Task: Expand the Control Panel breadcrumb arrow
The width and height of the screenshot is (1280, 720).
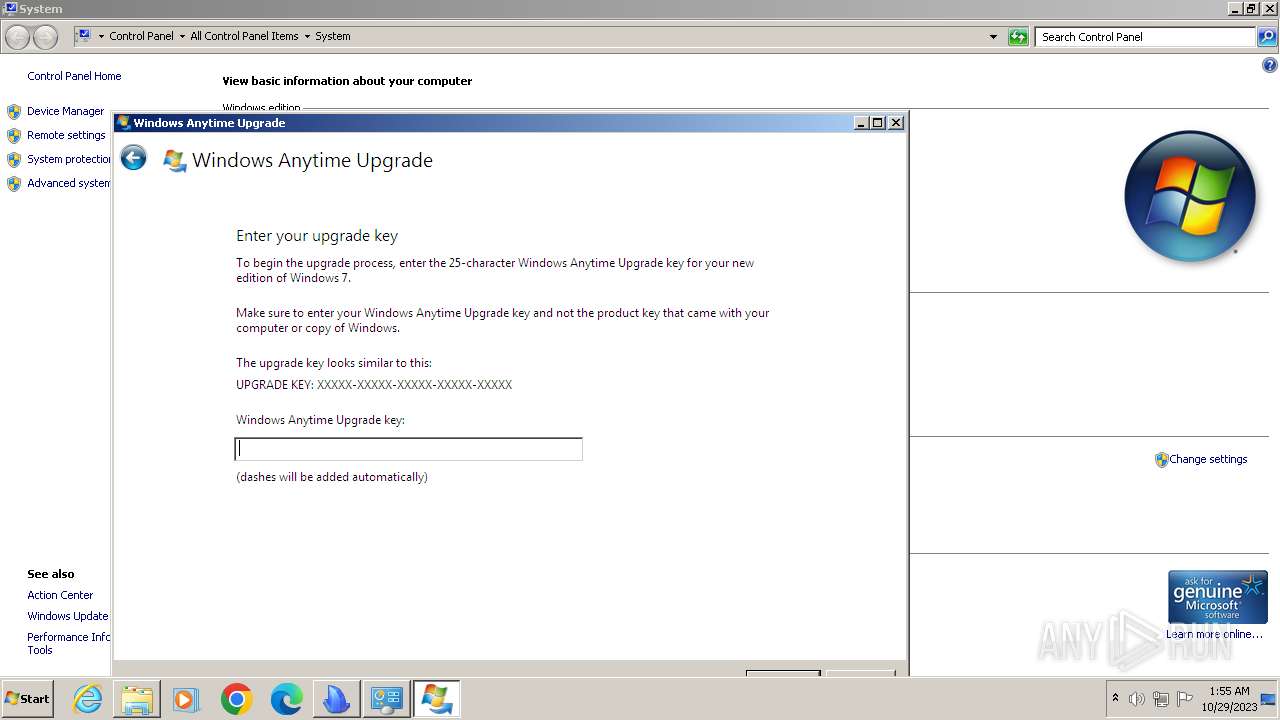Action: point(181,36)
